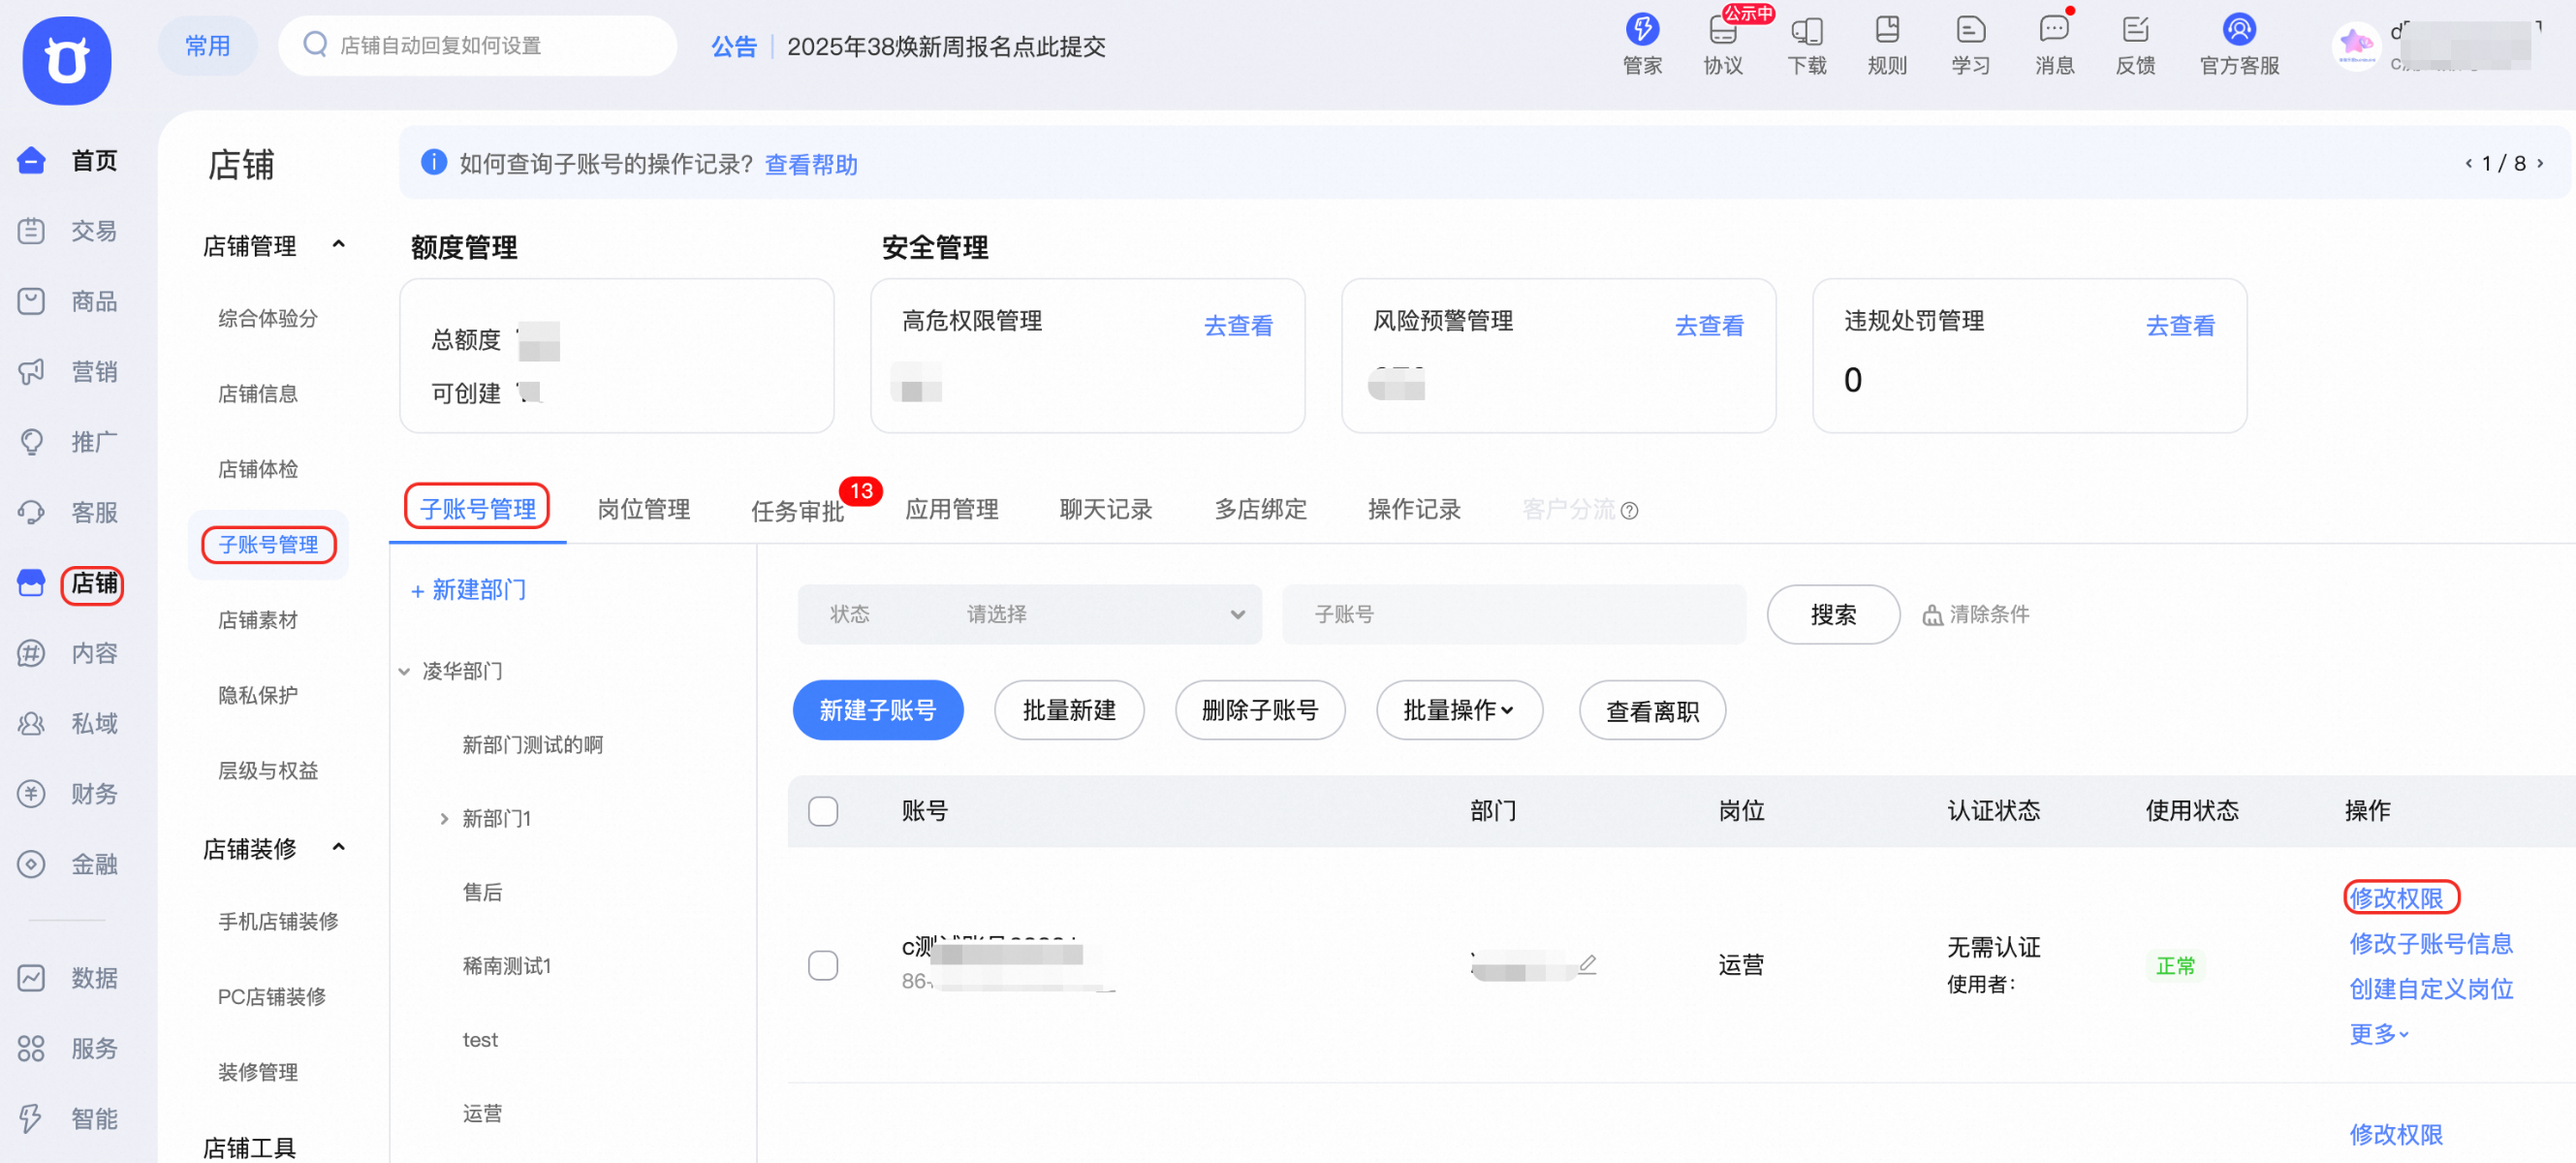Click the 常用 pill button
Viewport: 2576px width, 1163px height.
(x=208, y=45)
